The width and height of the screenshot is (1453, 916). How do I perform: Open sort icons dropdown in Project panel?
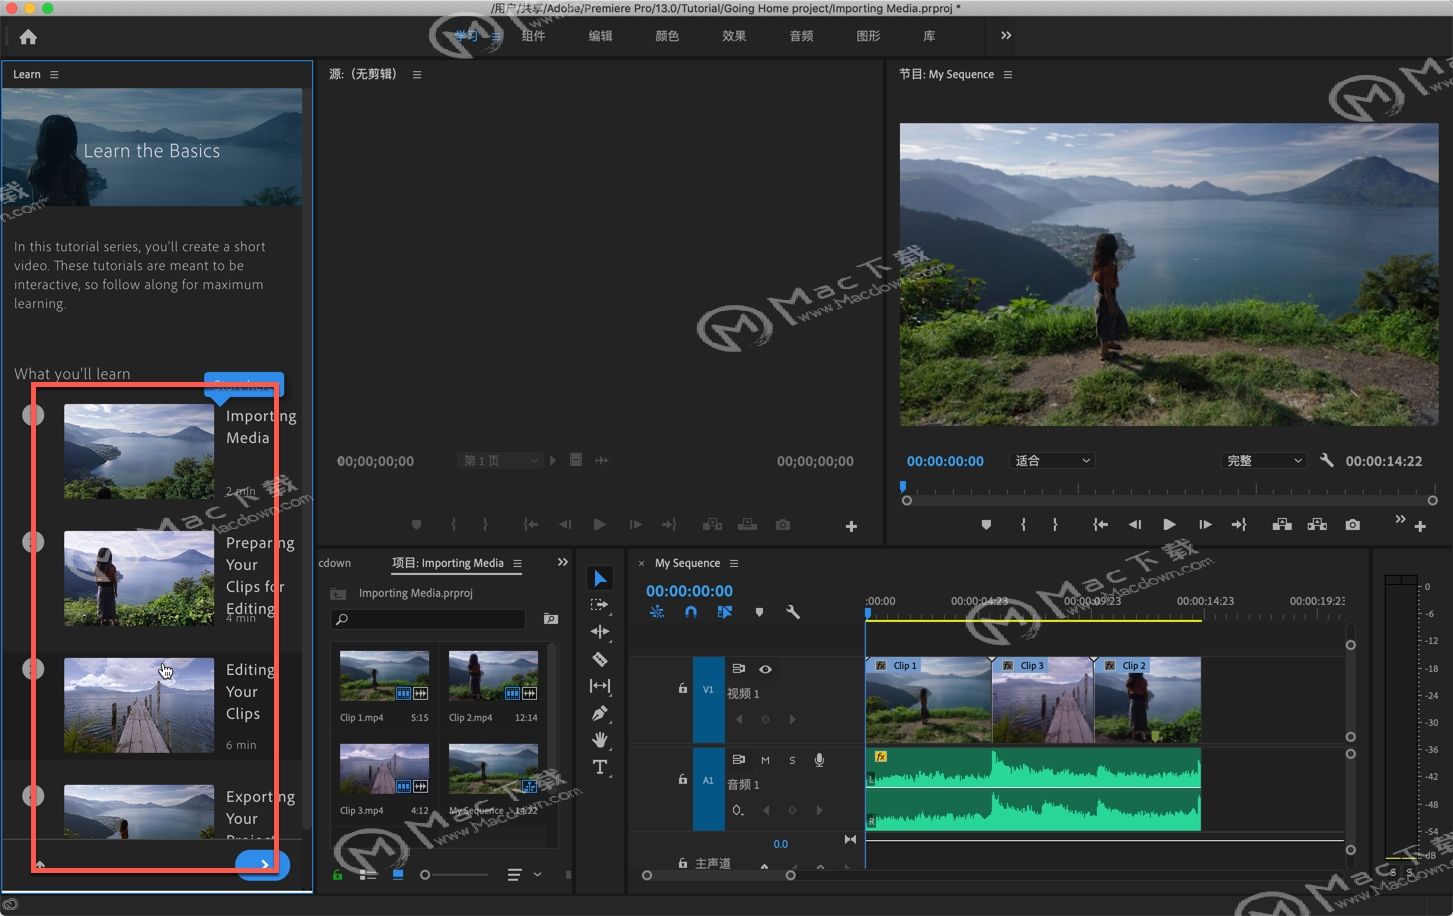pyautogui.click(x=524, y=875)
